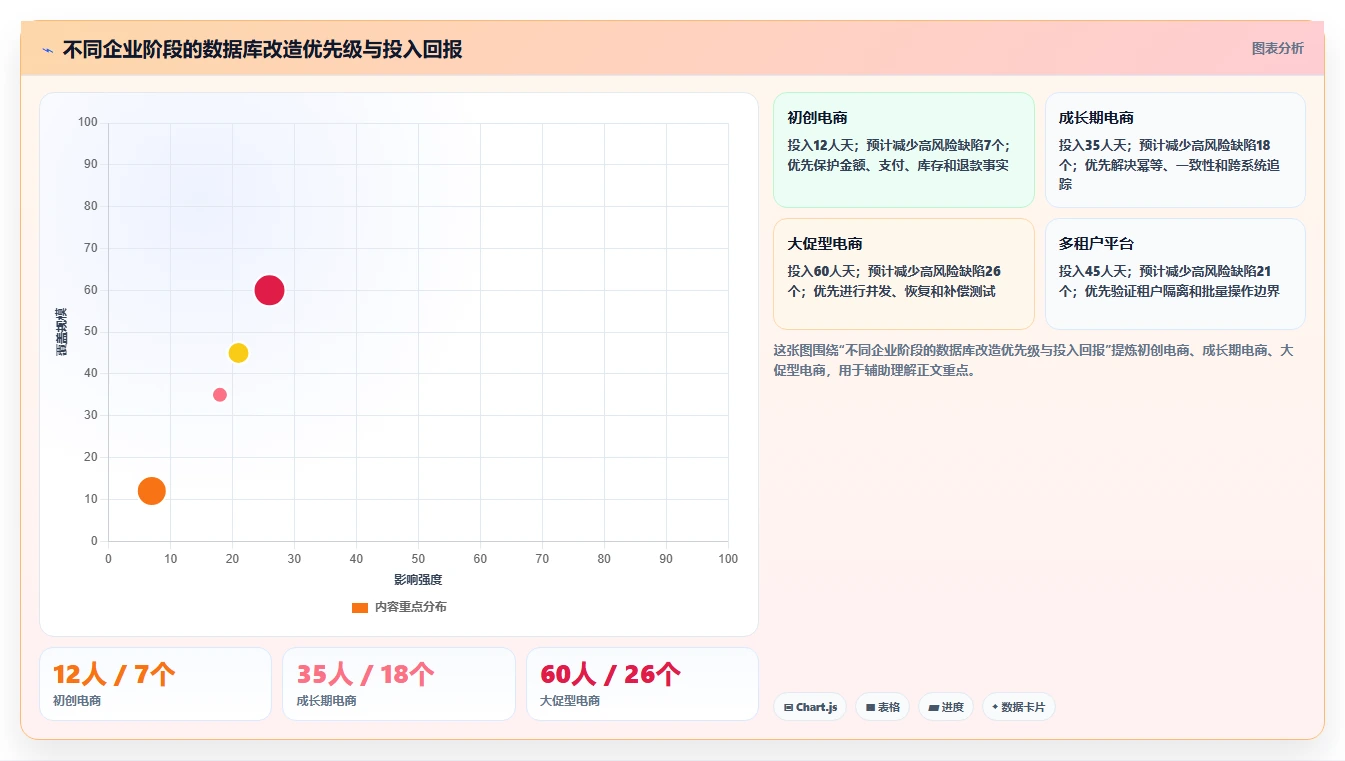Open the 成长期电商 info card at top right
This screenshot has width=1345, height=761.
click(1175, 150)
